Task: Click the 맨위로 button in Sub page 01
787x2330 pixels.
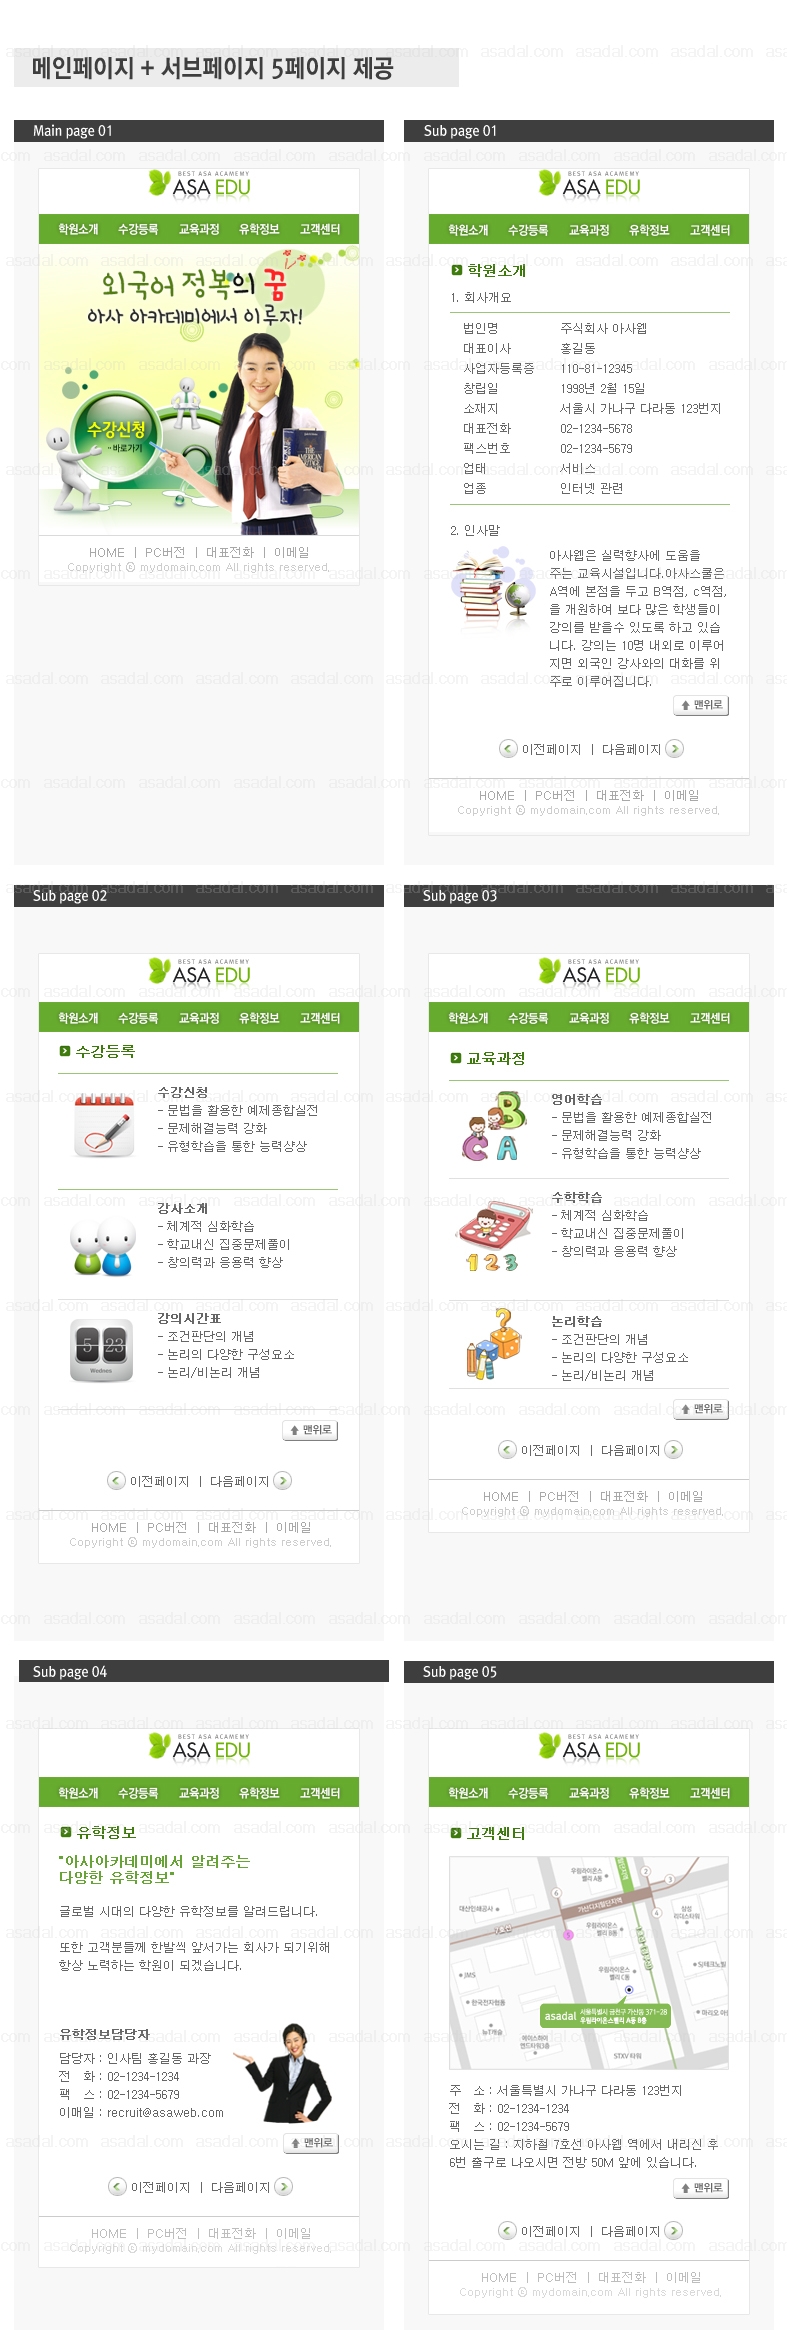Action: pos(701,705)
